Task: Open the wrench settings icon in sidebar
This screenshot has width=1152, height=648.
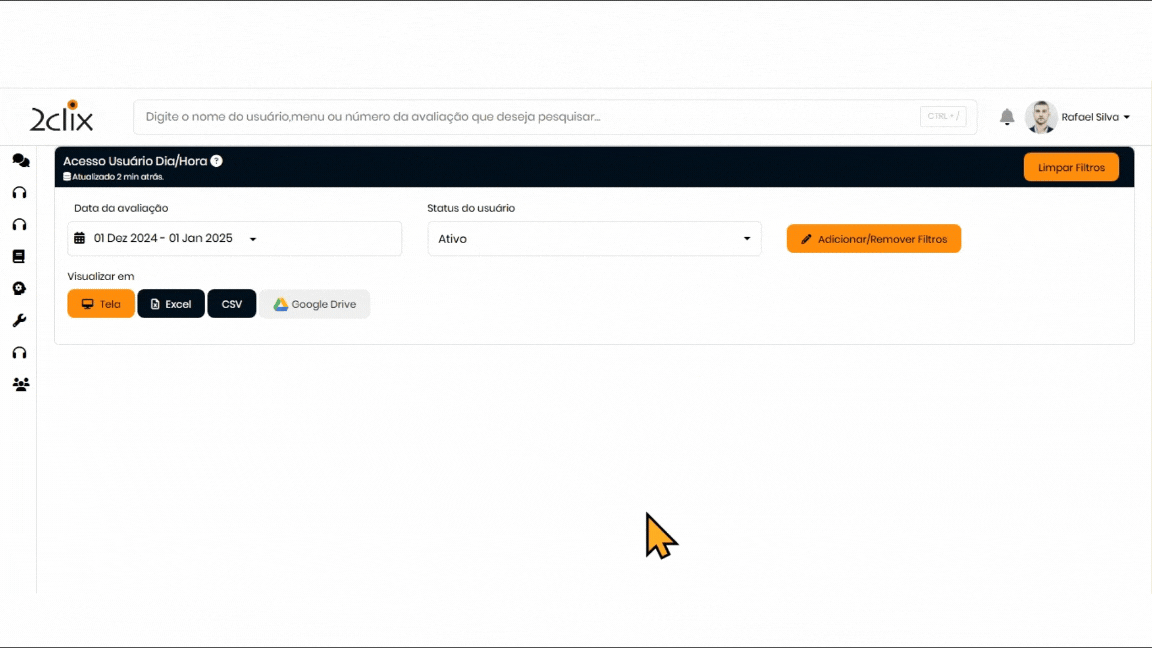Action: pos(19,320)
